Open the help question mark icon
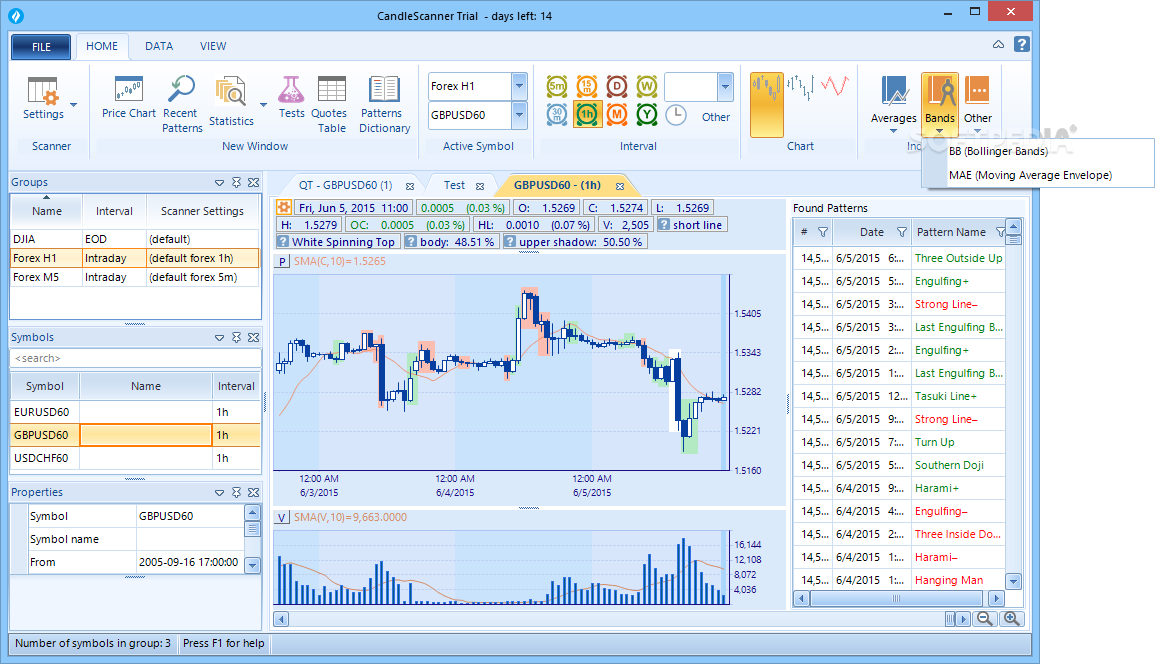1155x664 pixels. click(1022, 44)
